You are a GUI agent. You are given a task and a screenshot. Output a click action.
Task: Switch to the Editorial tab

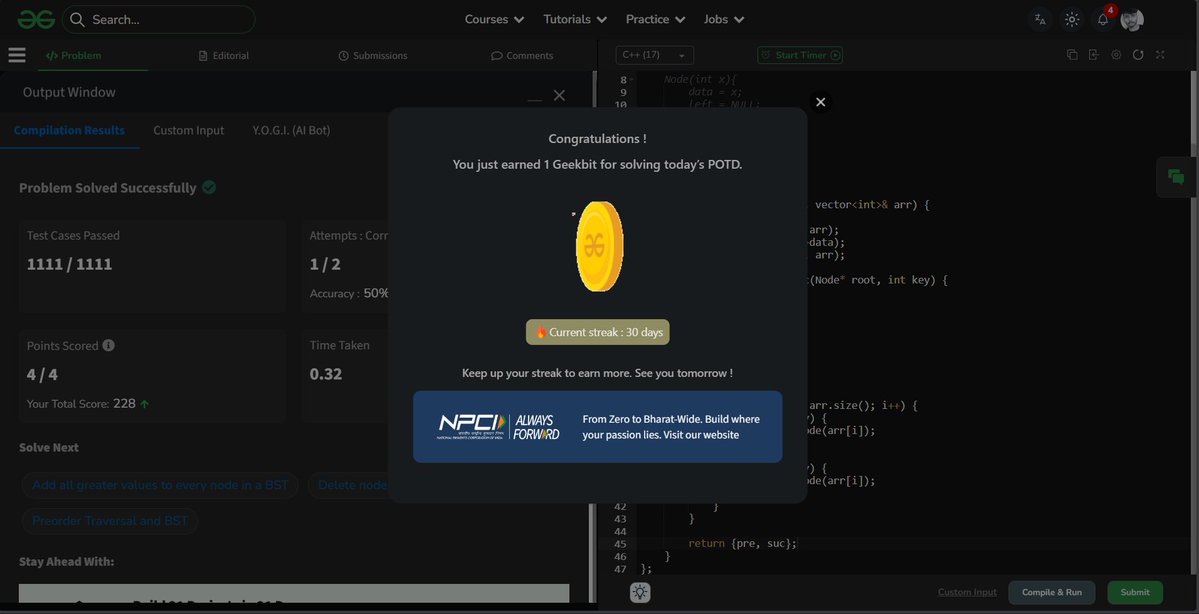[x=223, y=55]
